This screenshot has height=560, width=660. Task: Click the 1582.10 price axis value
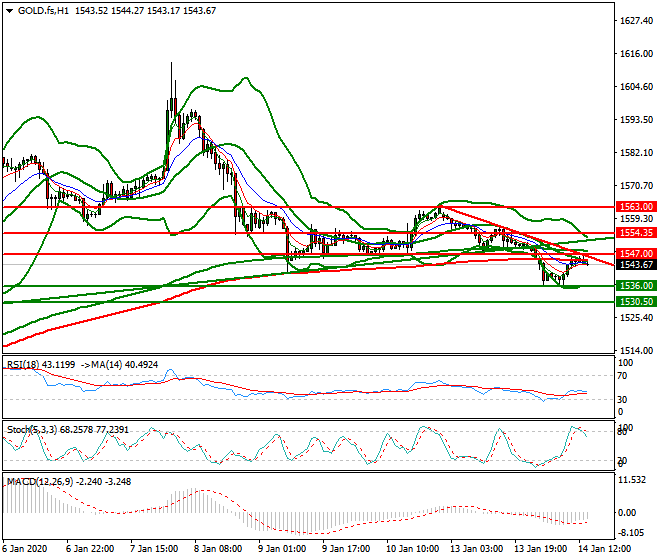pos(637,152)
